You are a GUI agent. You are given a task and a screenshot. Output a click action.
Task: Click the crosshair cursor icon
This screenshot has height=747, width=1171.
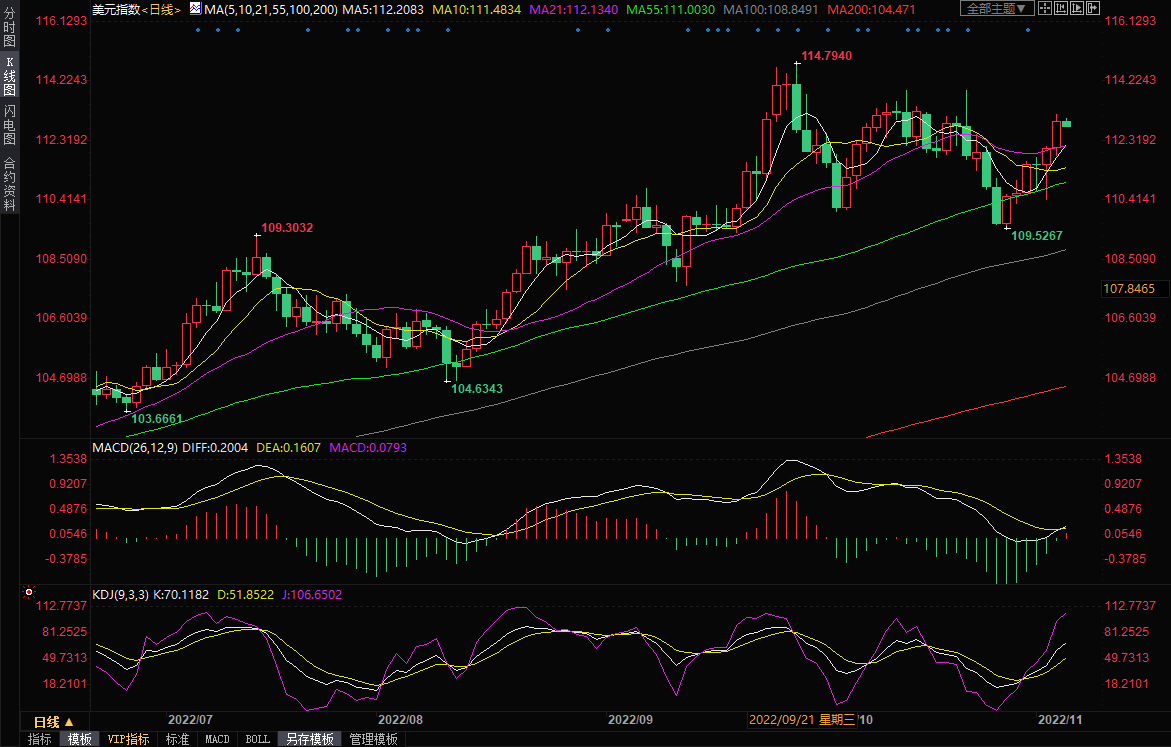[x=1045, y=8]
